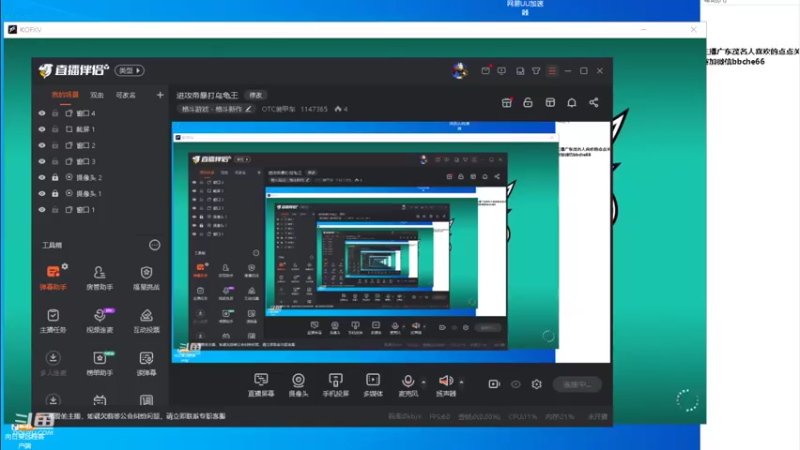Image resolution: width=800 pixels, height=450 pixels.
Task: Open the 互动投票 tool
Action: [146, 320]
